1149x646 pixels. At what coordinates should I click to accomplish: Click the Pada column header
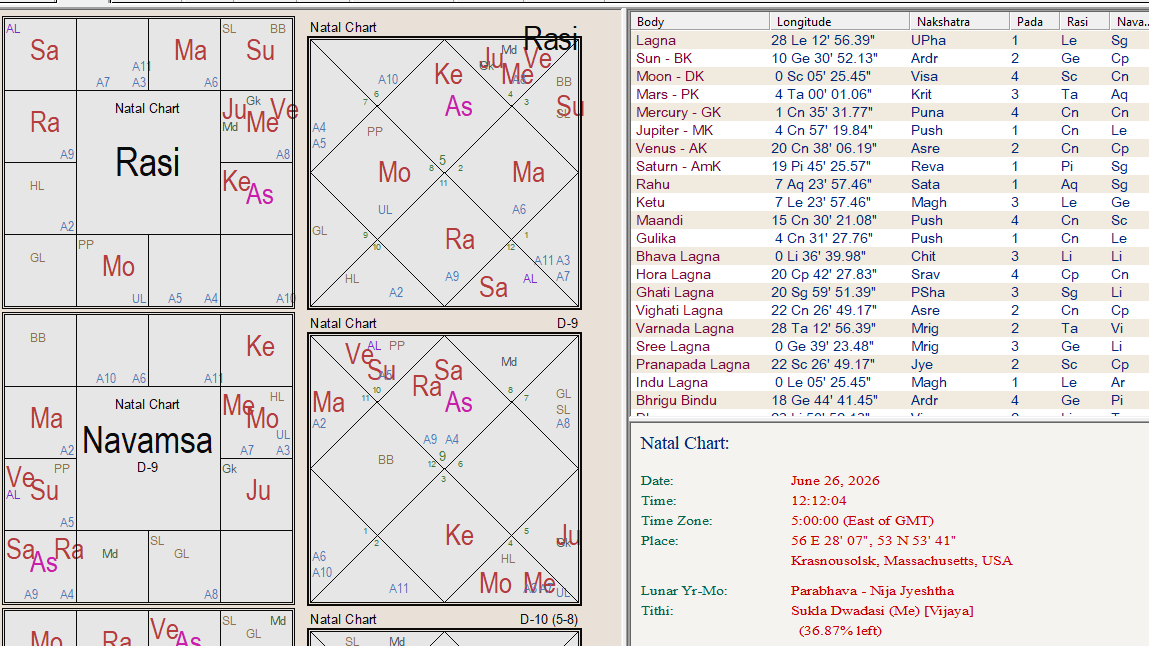pyautogui.click(x=1033, y=22)
